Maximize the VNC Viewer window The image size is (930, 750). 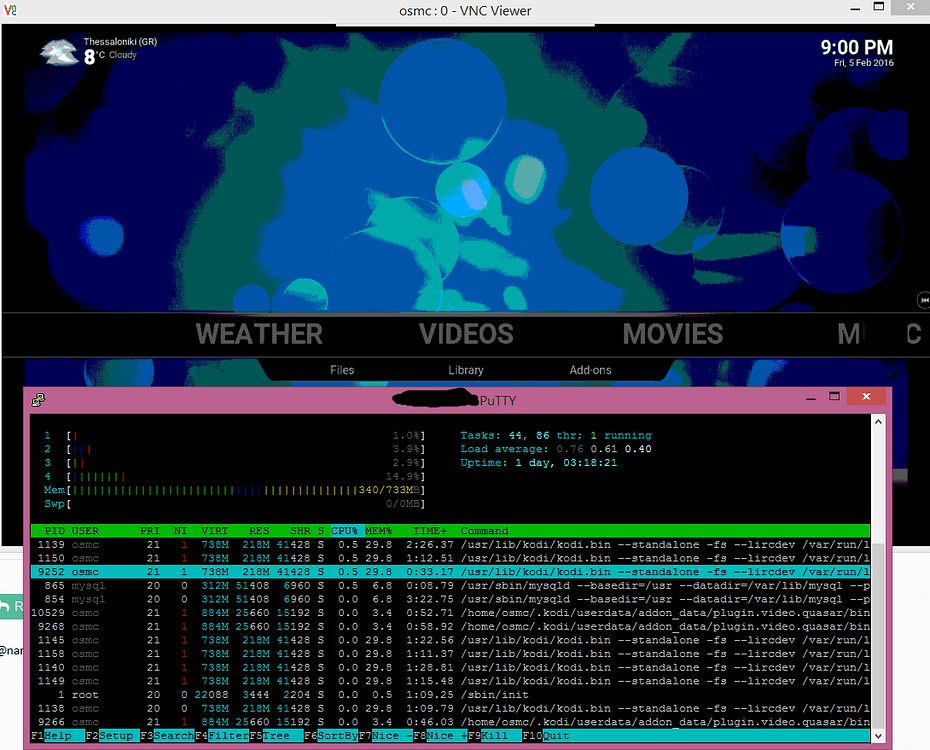click(x=879, y=7)
